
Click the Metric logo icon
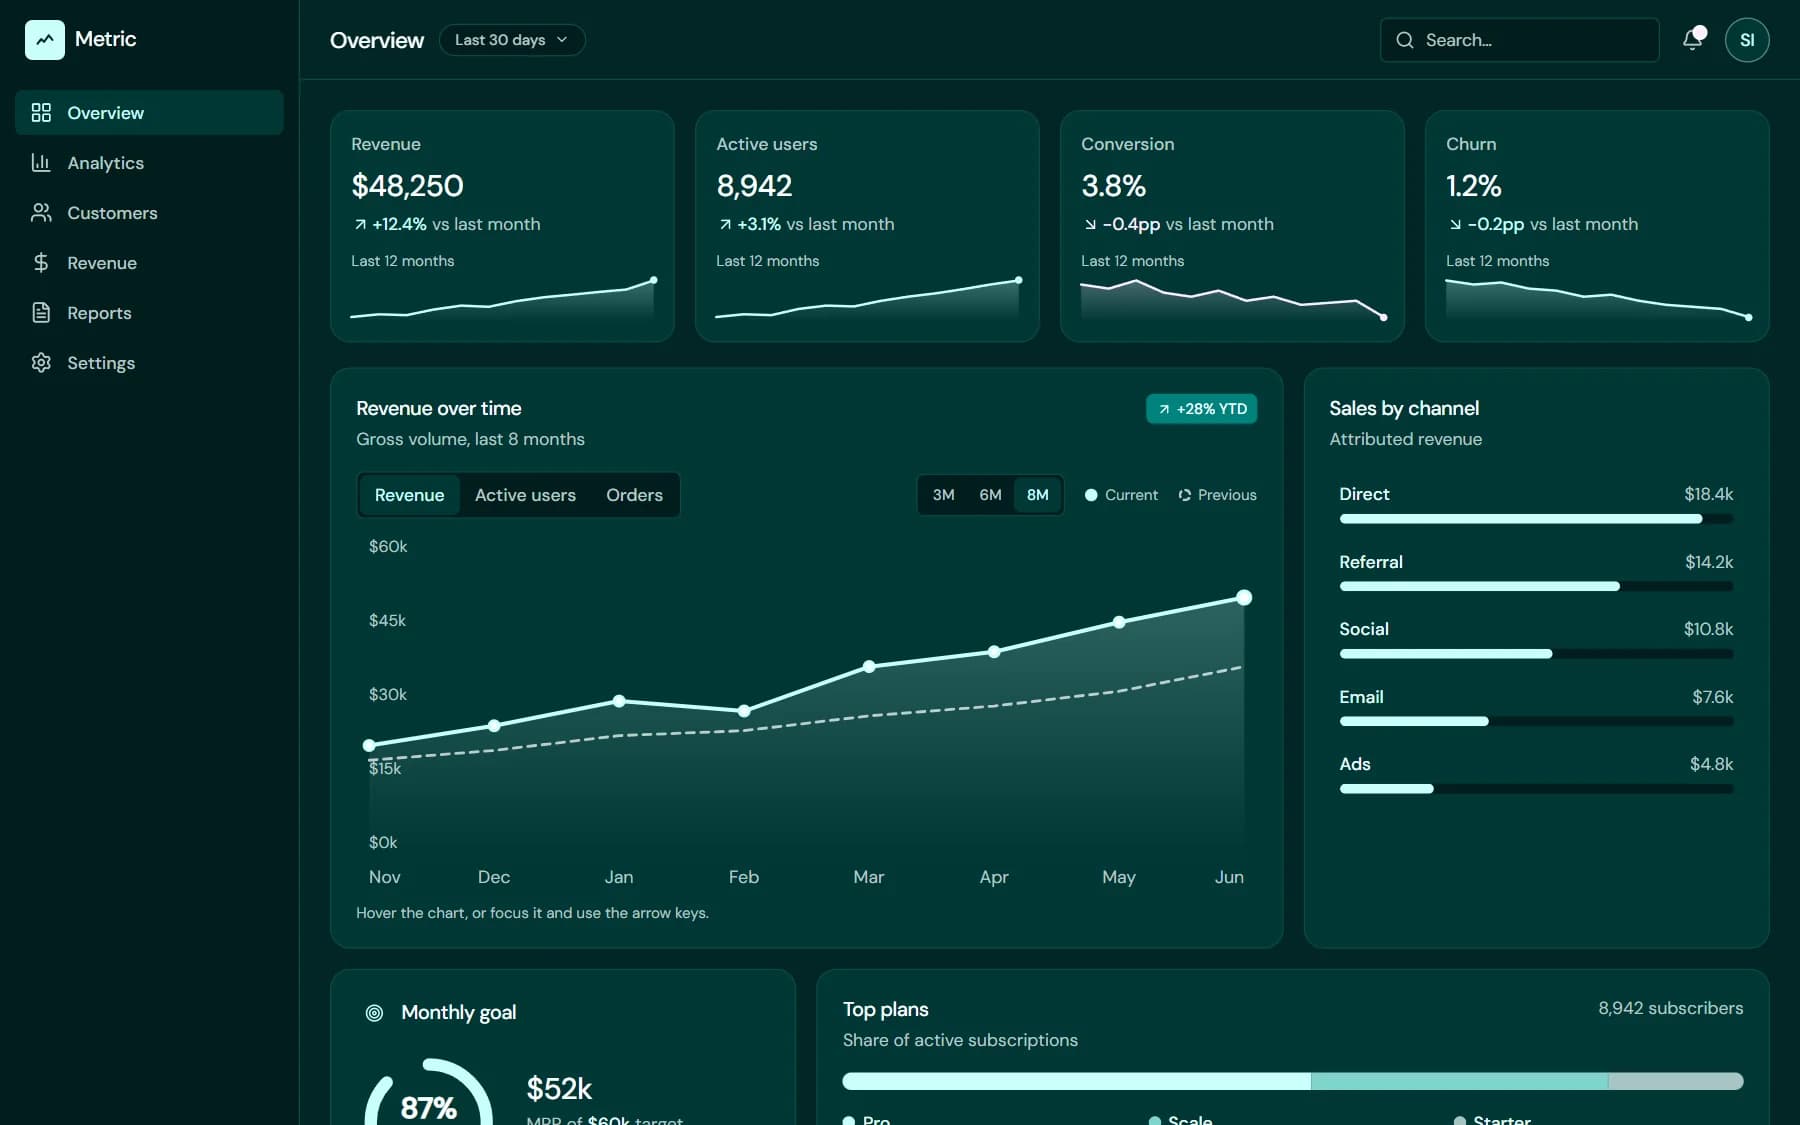tap(45, 40)
